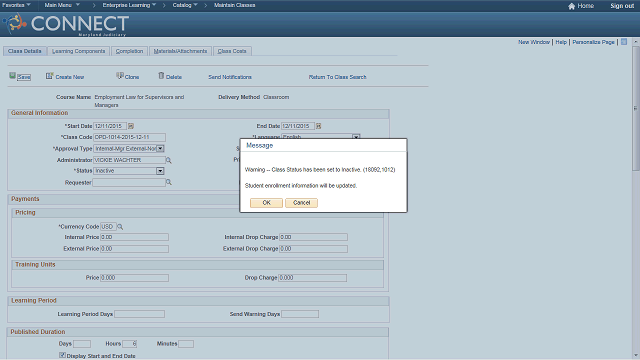Open the Help link
This screenshot has width=640, height=360.
[561, 42]
